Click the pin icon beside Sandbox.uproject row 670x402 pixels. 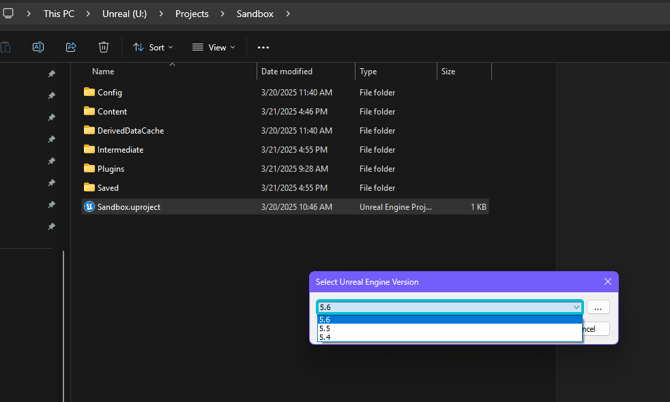click(x=51, y=205)
